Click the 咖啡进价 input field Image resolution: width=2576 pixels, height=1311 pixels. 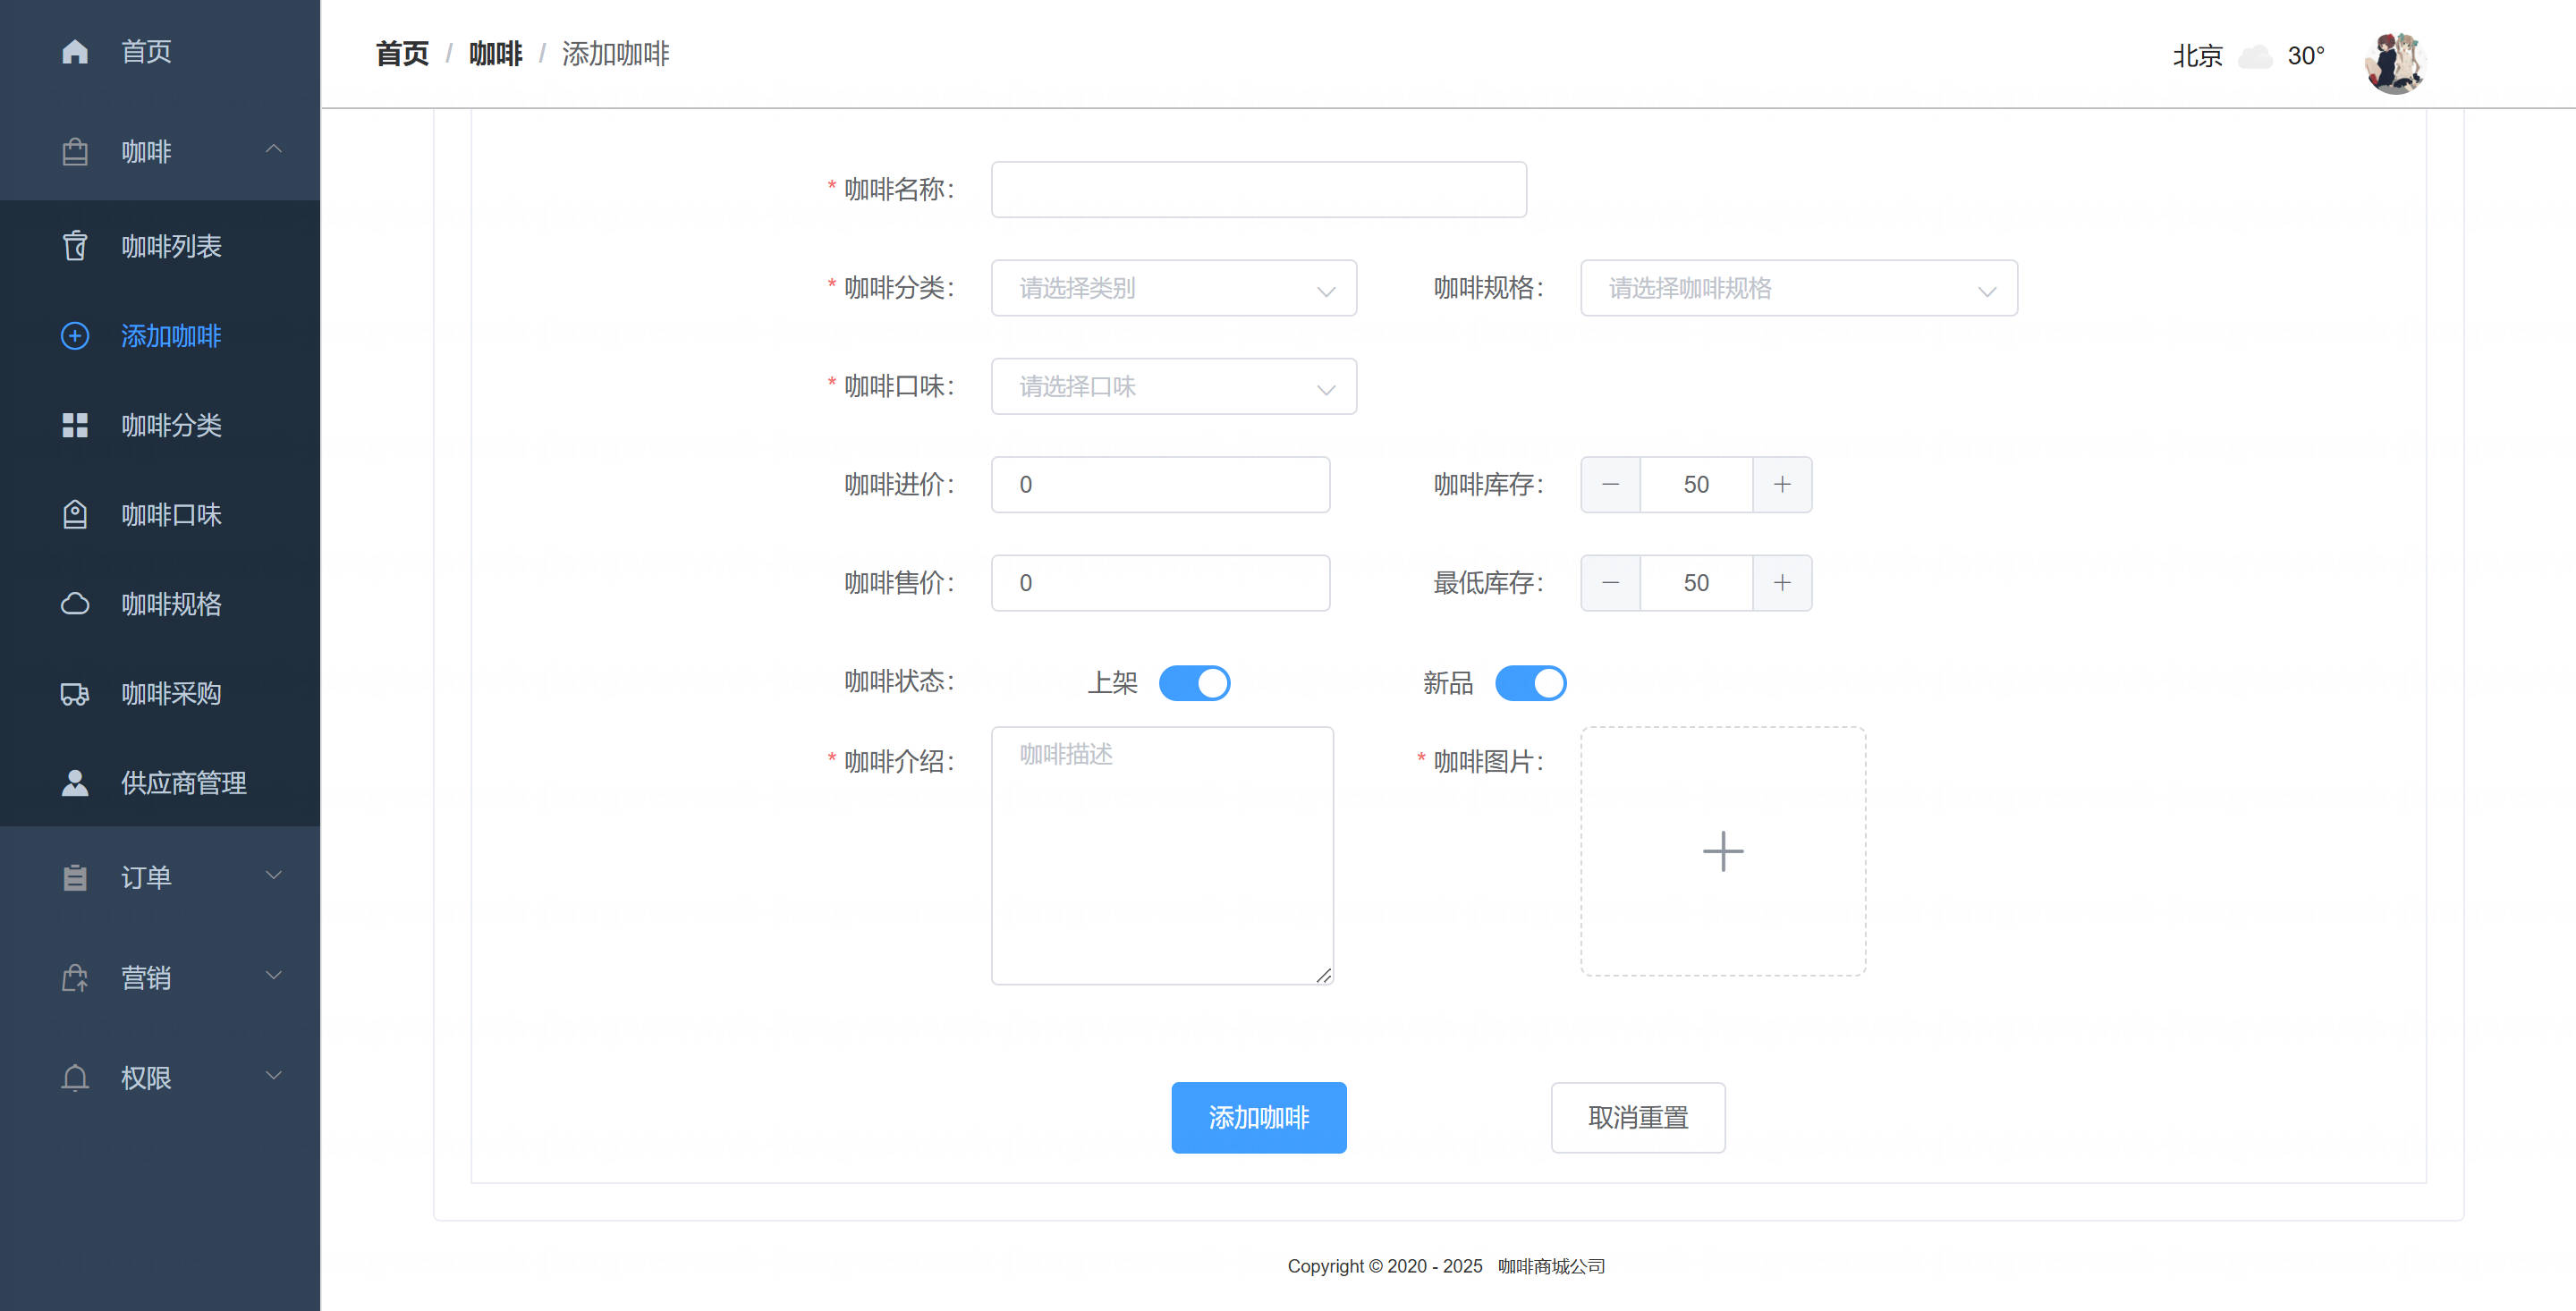coord(1161,485)
